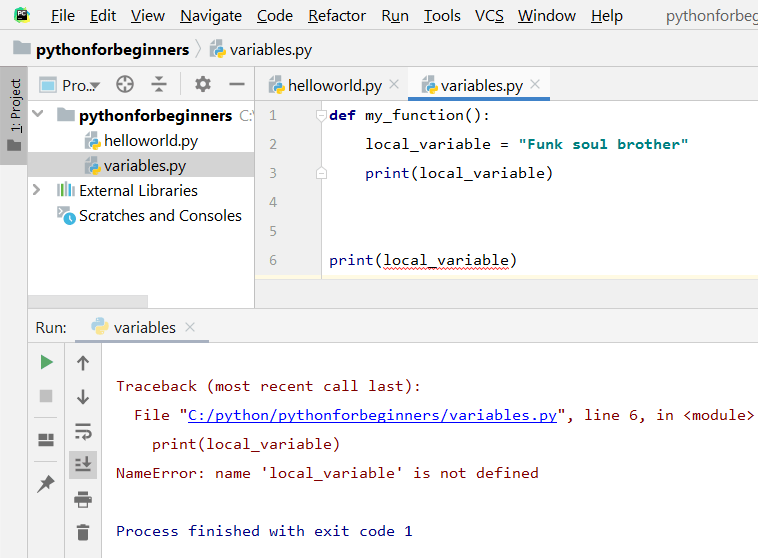Open the VCS menu
The image size is (758, 558).
(489, 16)
